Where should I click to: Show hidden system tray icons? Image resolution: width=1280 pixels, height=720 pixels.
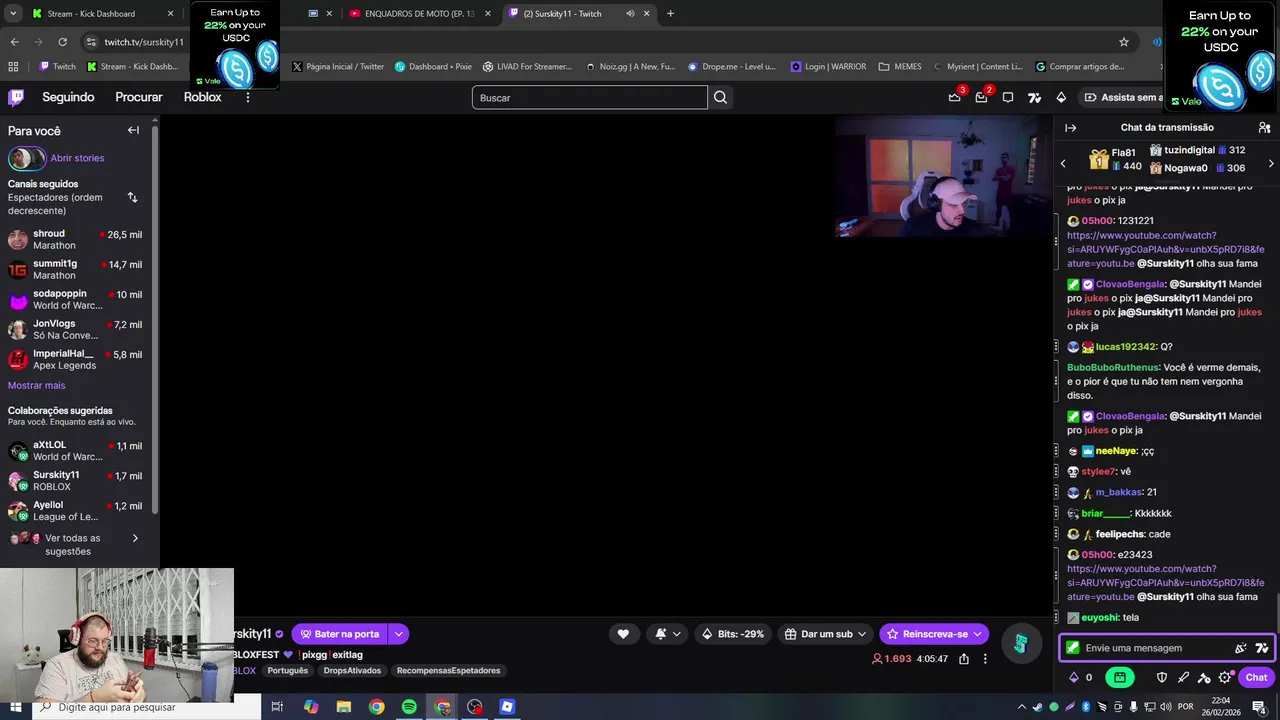pos(1022,707)
